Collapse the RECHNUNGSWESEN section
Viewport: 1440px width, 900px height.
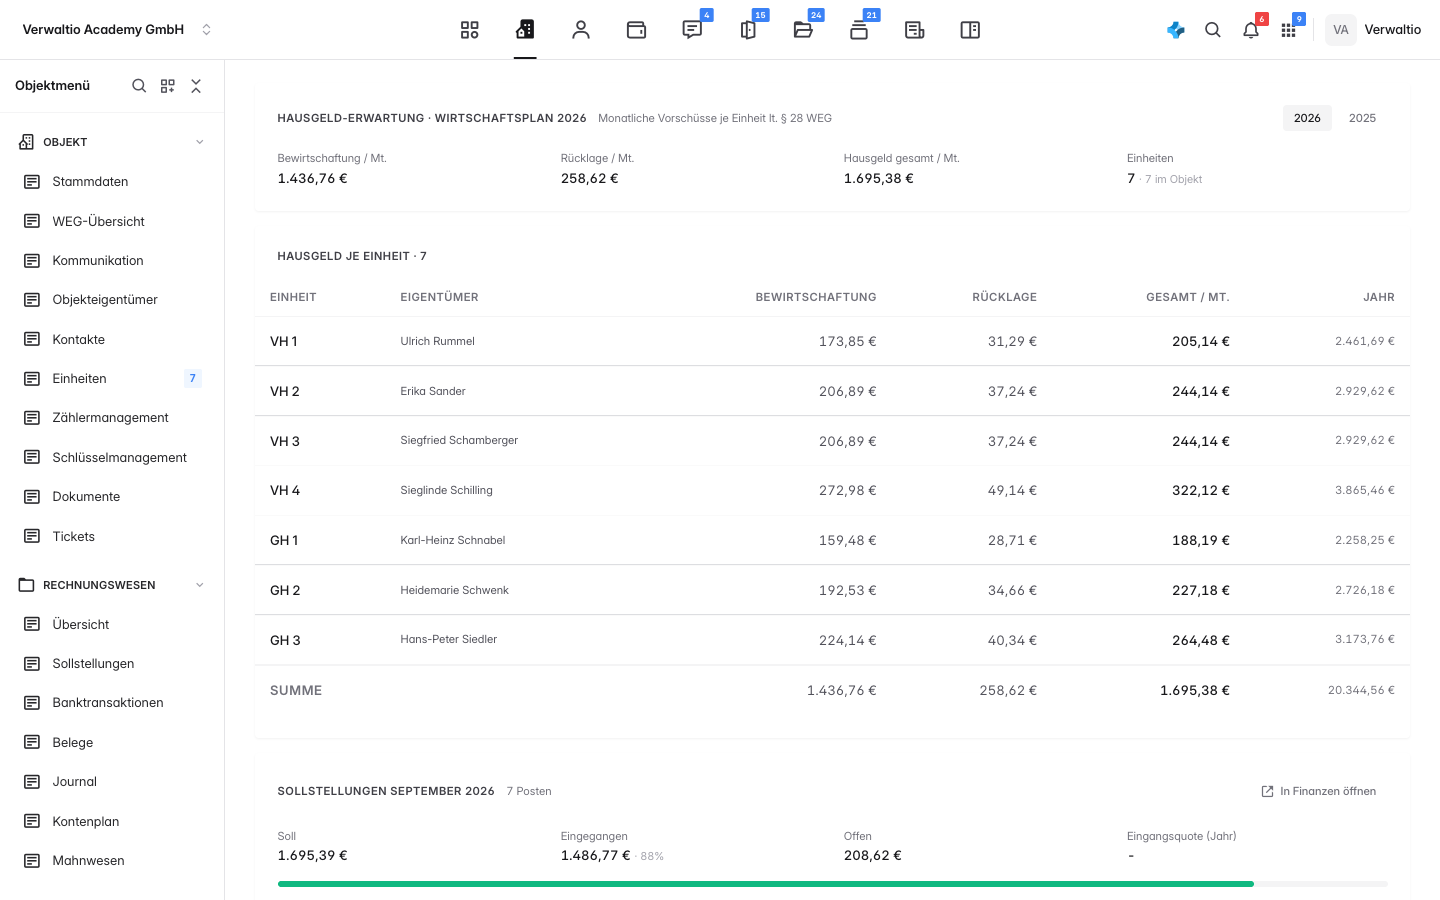(199, 585)
